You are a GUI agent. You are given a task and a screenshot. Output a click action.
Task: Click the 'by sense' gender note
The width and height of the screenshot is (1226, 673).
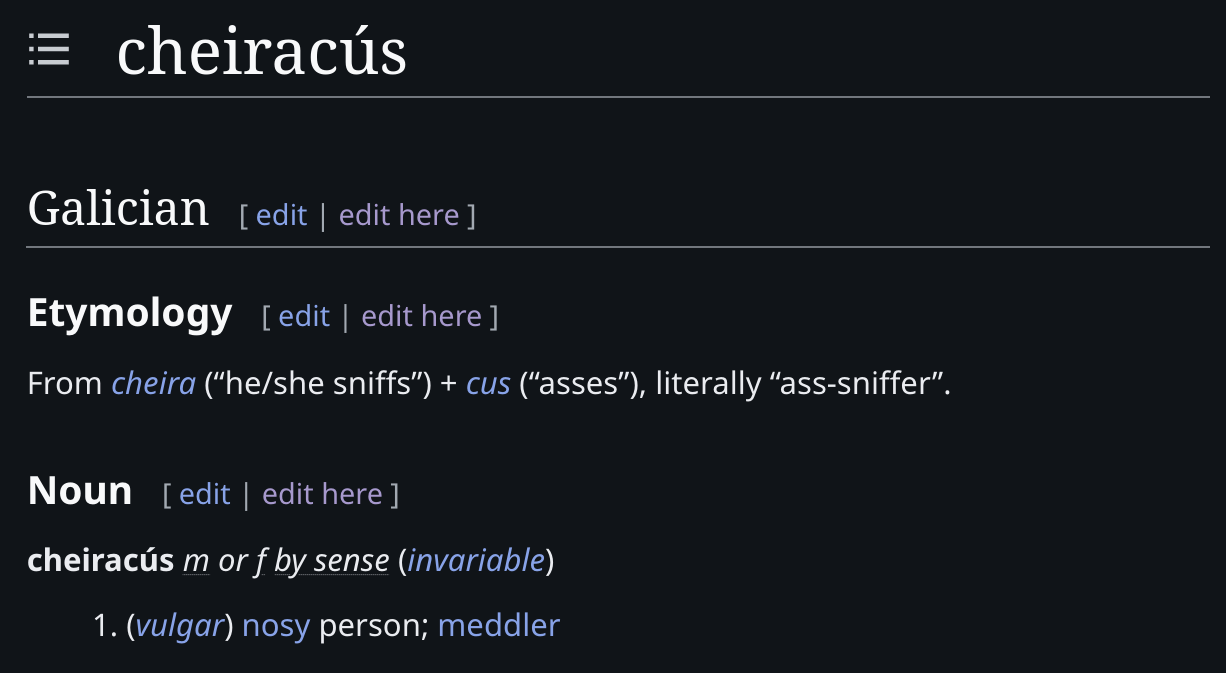click(x=332, y=561)
